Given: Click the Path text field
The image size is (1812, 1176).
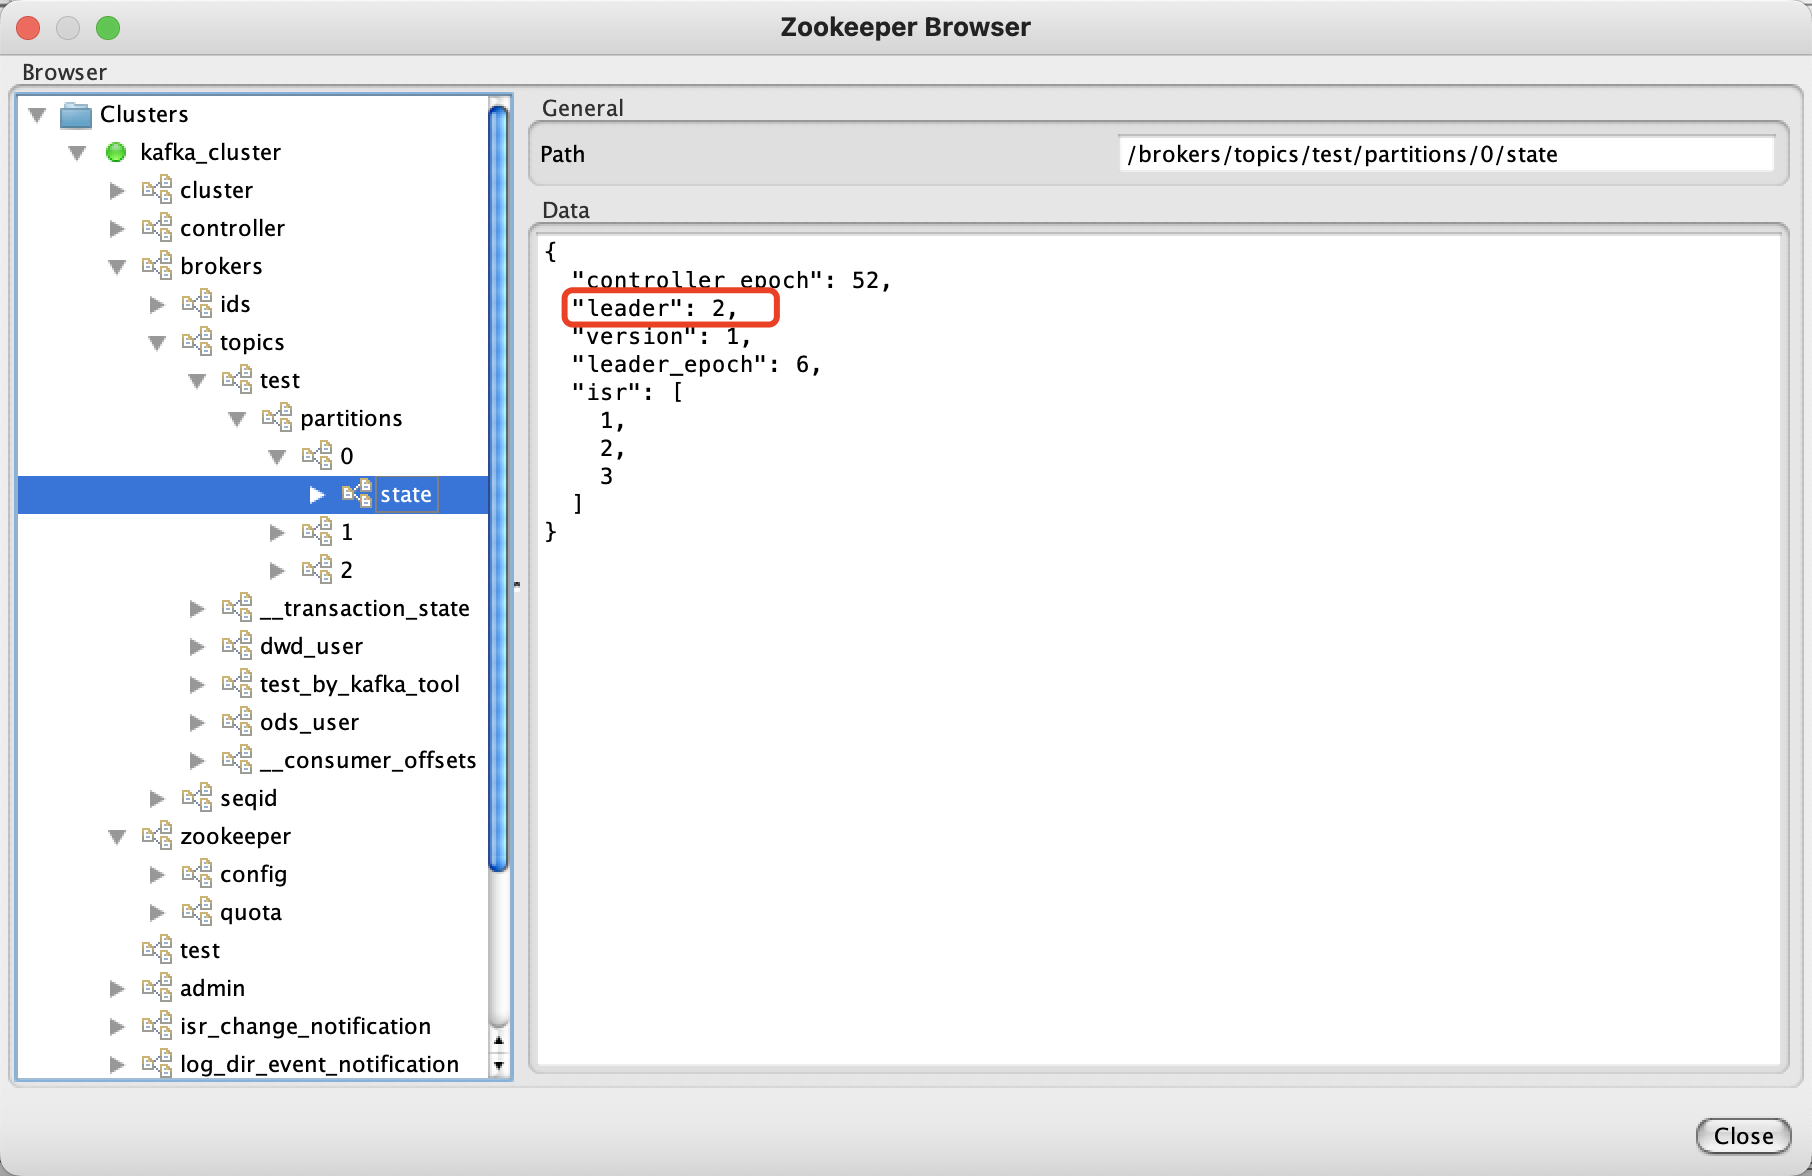Looking at the screenshot, I should [x=1445, y=154].
